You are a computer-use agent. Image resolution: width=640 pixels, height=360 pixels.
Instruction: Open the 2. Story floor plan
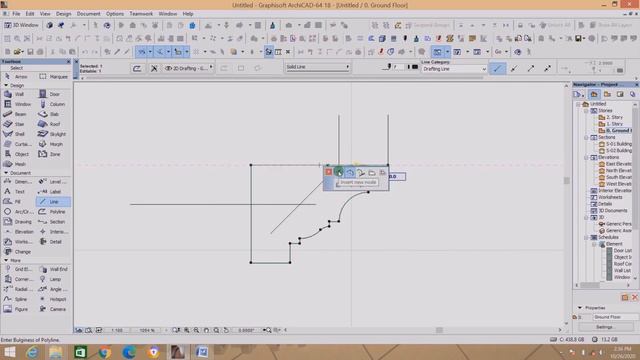coord(610,117)
